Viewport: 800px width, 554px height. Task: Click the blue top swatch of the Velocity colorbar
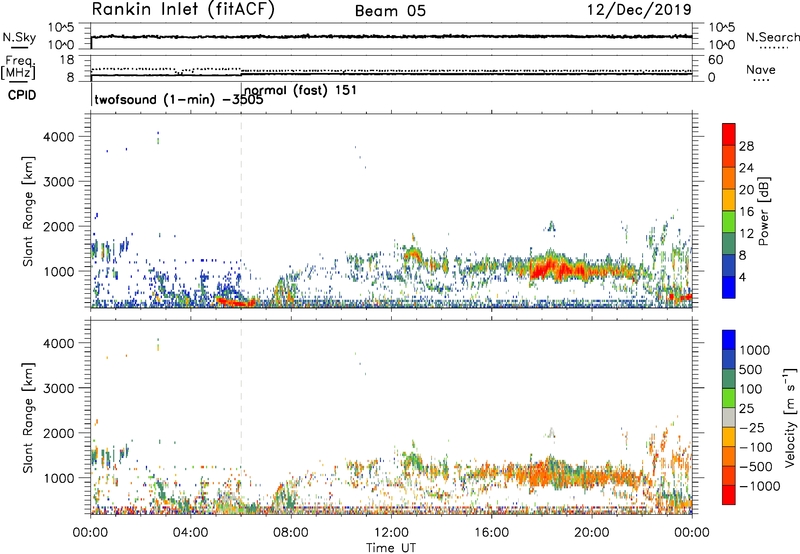point(729,340)
